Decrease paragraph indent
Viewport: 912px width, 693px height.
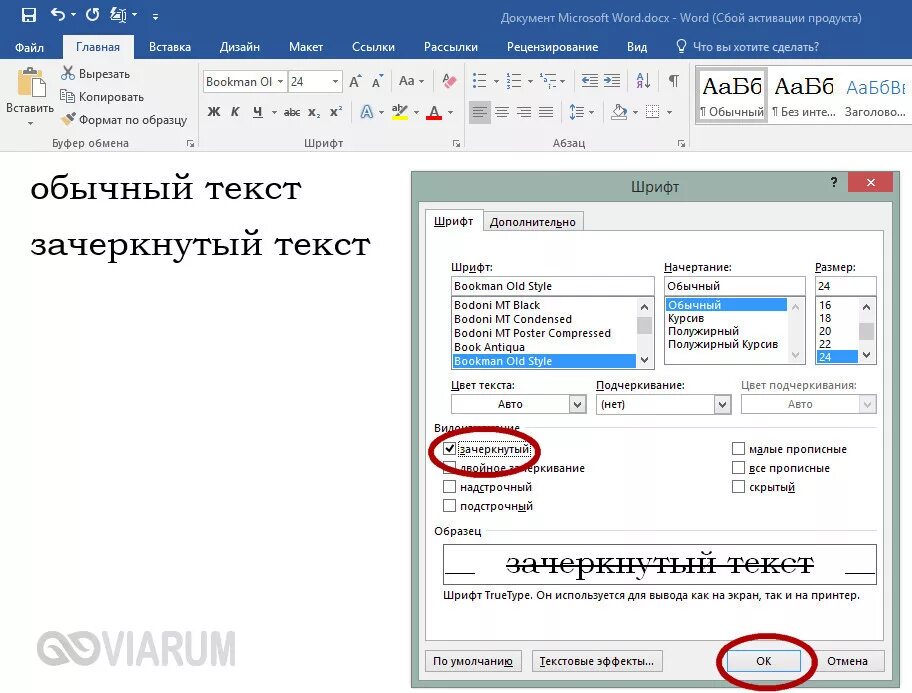pyautogui.click(x=589, y=81)
